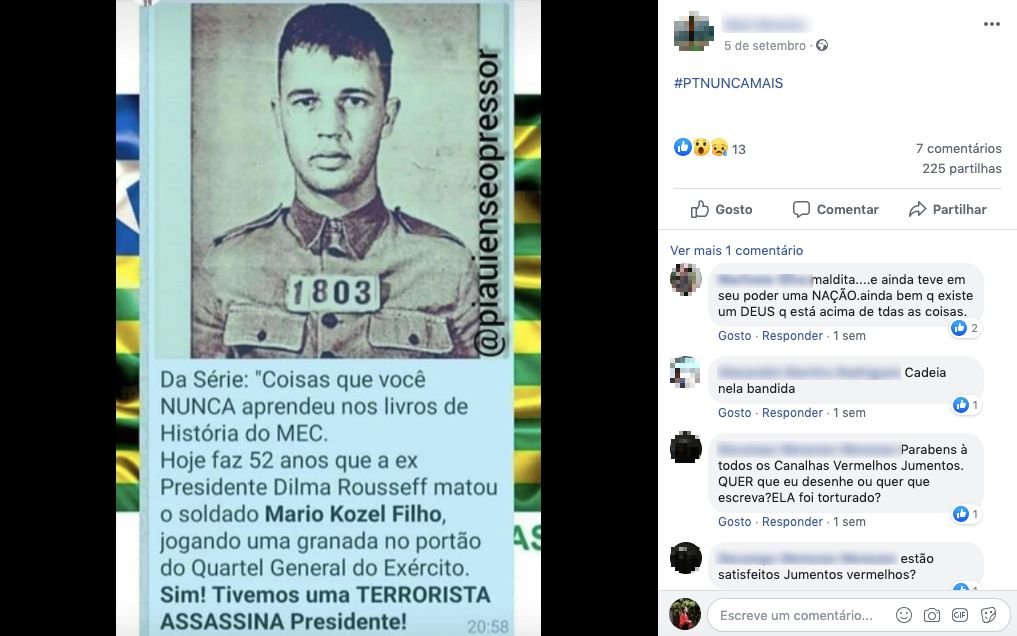The image size is (1017, 636).
Task: Click the emoji smiley icon in comment box
Action: click(x=903, y=615)
